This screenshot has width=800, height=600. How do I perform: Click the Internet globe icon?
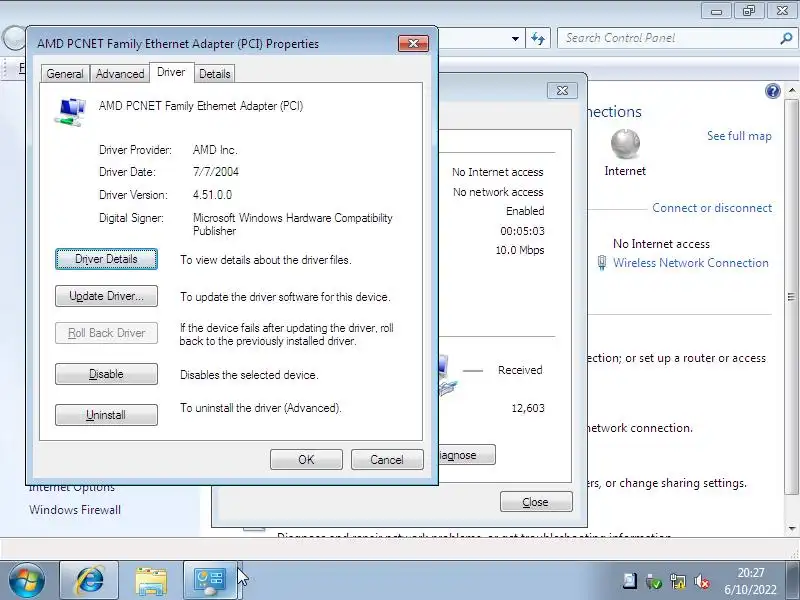[x=625, y=144]
